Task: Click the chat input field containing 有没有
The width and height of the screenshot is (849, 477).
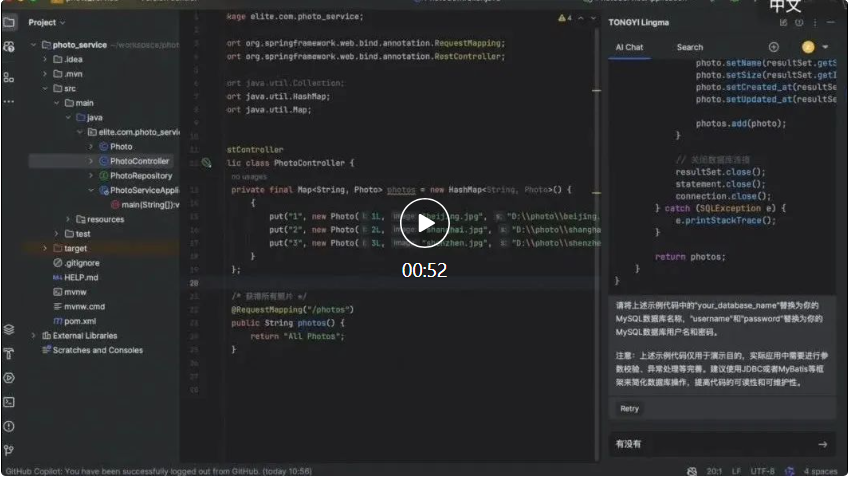Action: pyautogui.click(x=722, y=445)
